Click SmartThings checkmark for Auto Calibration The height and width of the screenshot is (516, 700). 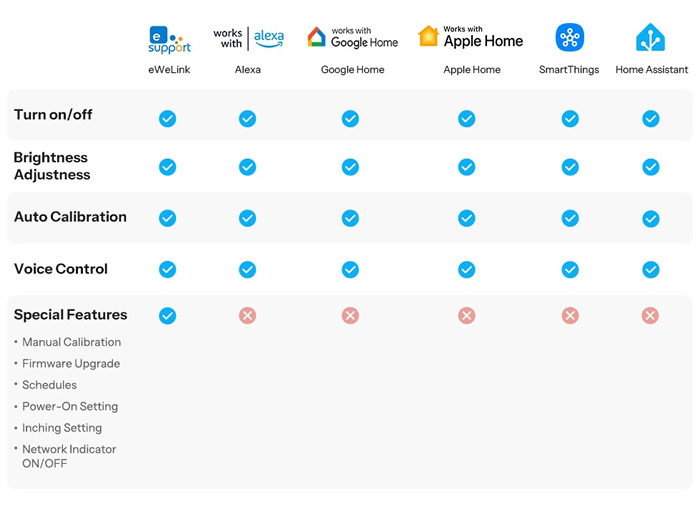point(570,218)
